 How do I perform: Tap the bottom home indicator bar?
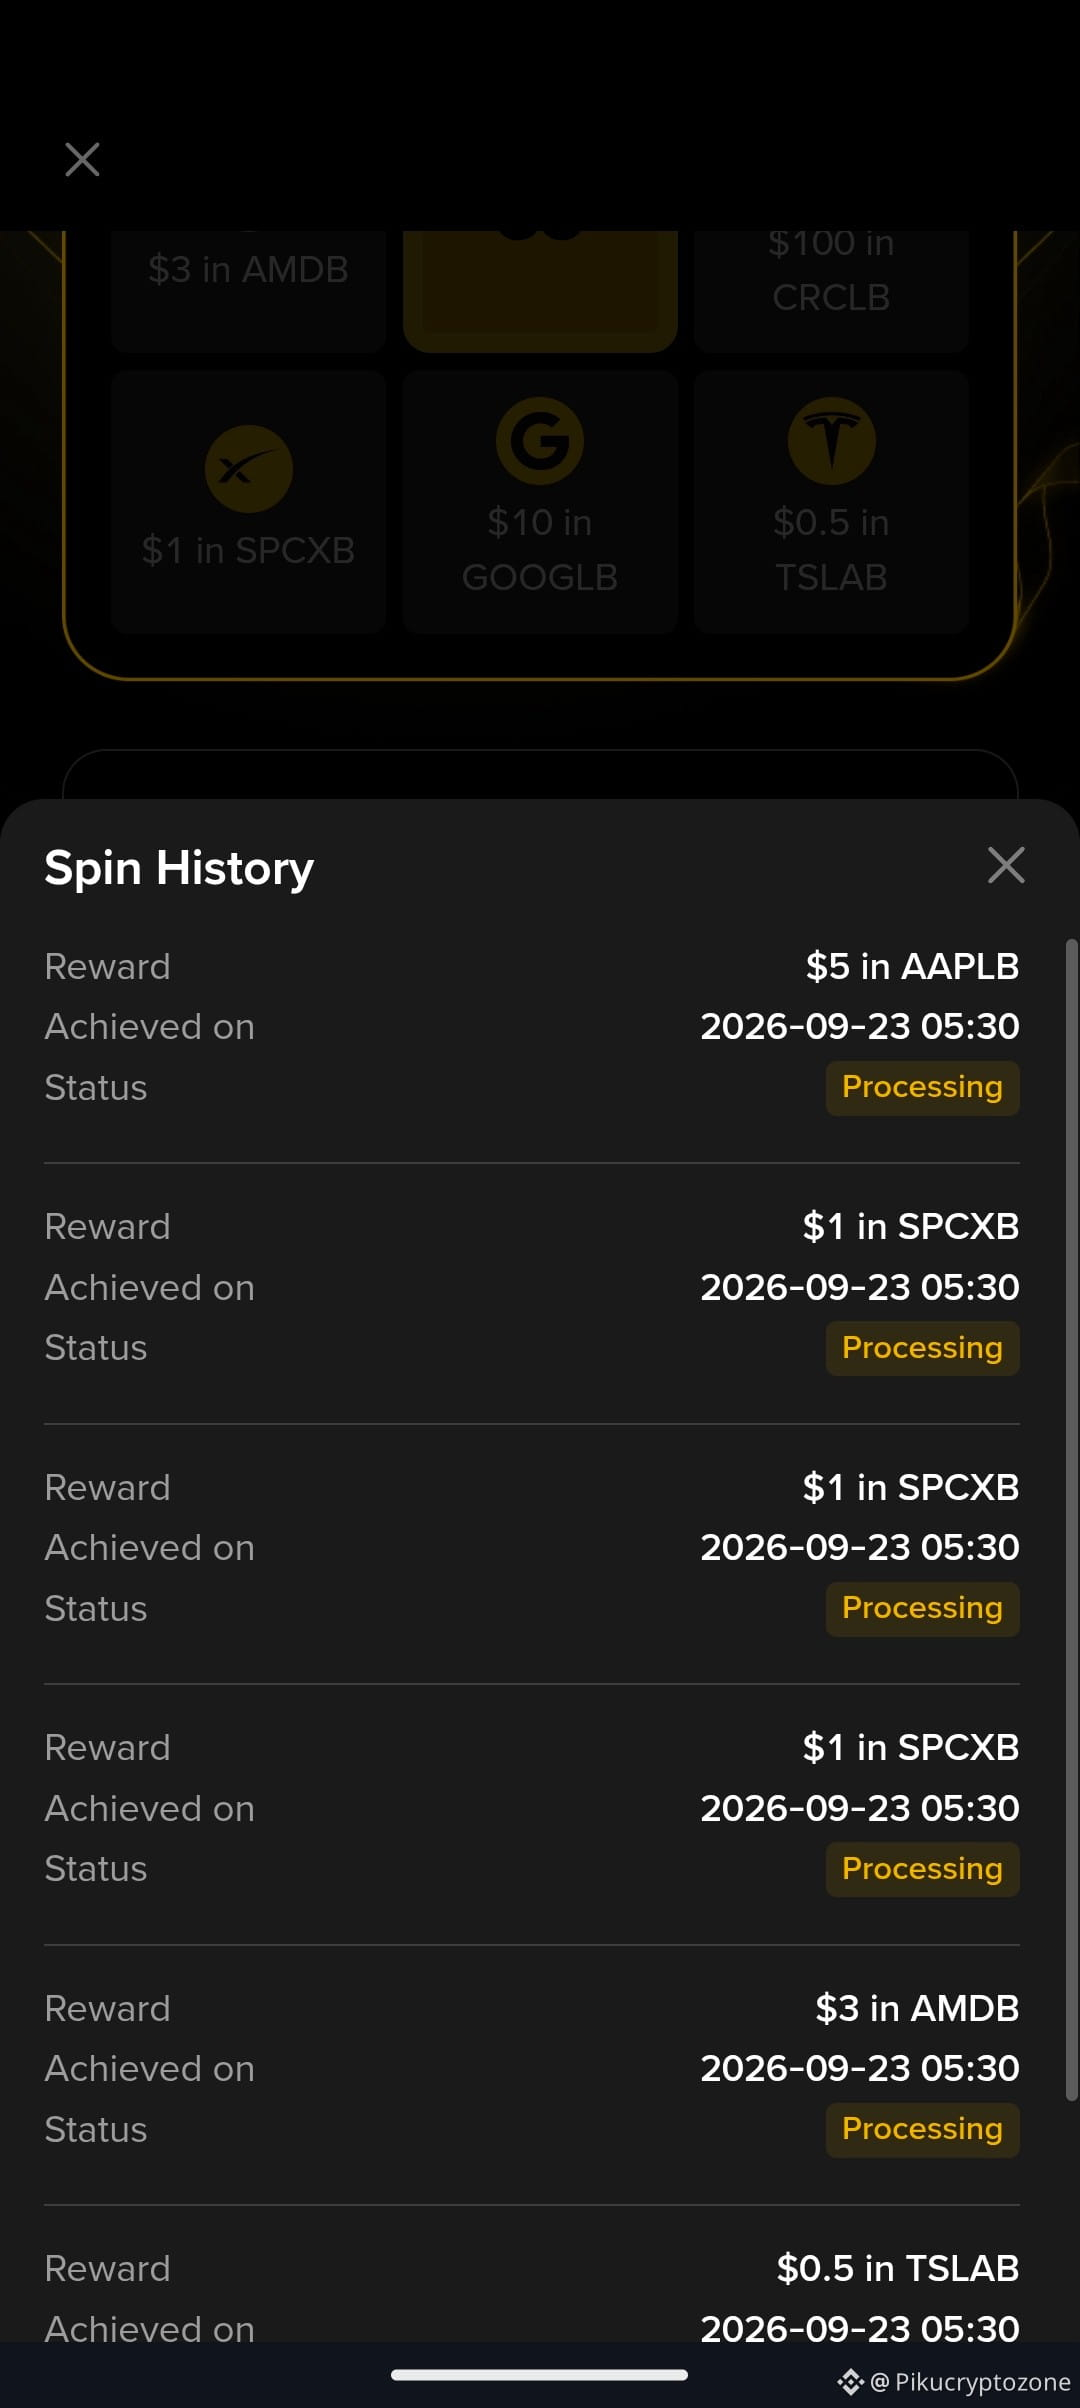pos(539,2375)
